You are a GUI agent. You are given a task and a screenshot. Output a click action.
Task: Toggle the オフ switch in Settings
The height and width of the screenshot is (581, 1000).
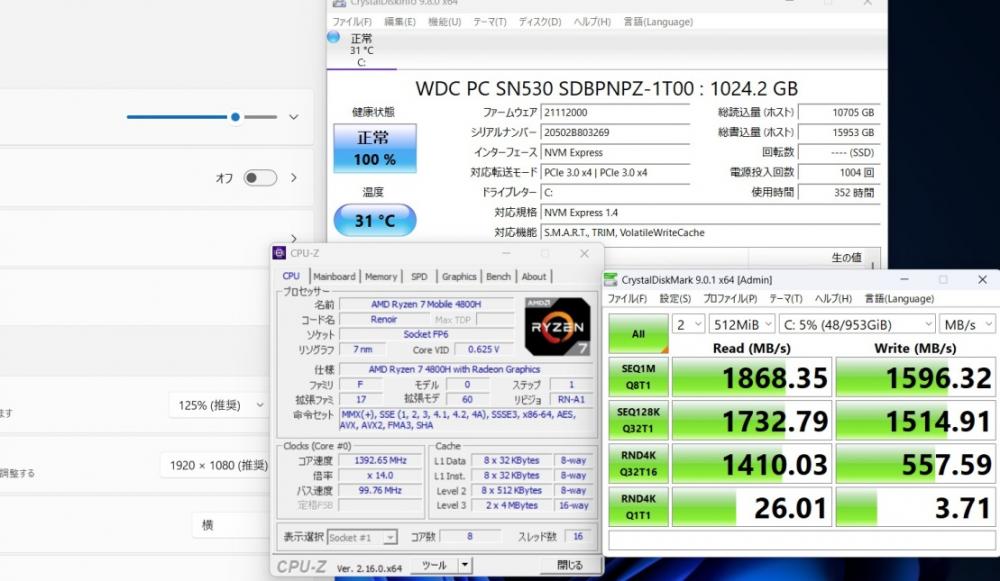point(260,178)
